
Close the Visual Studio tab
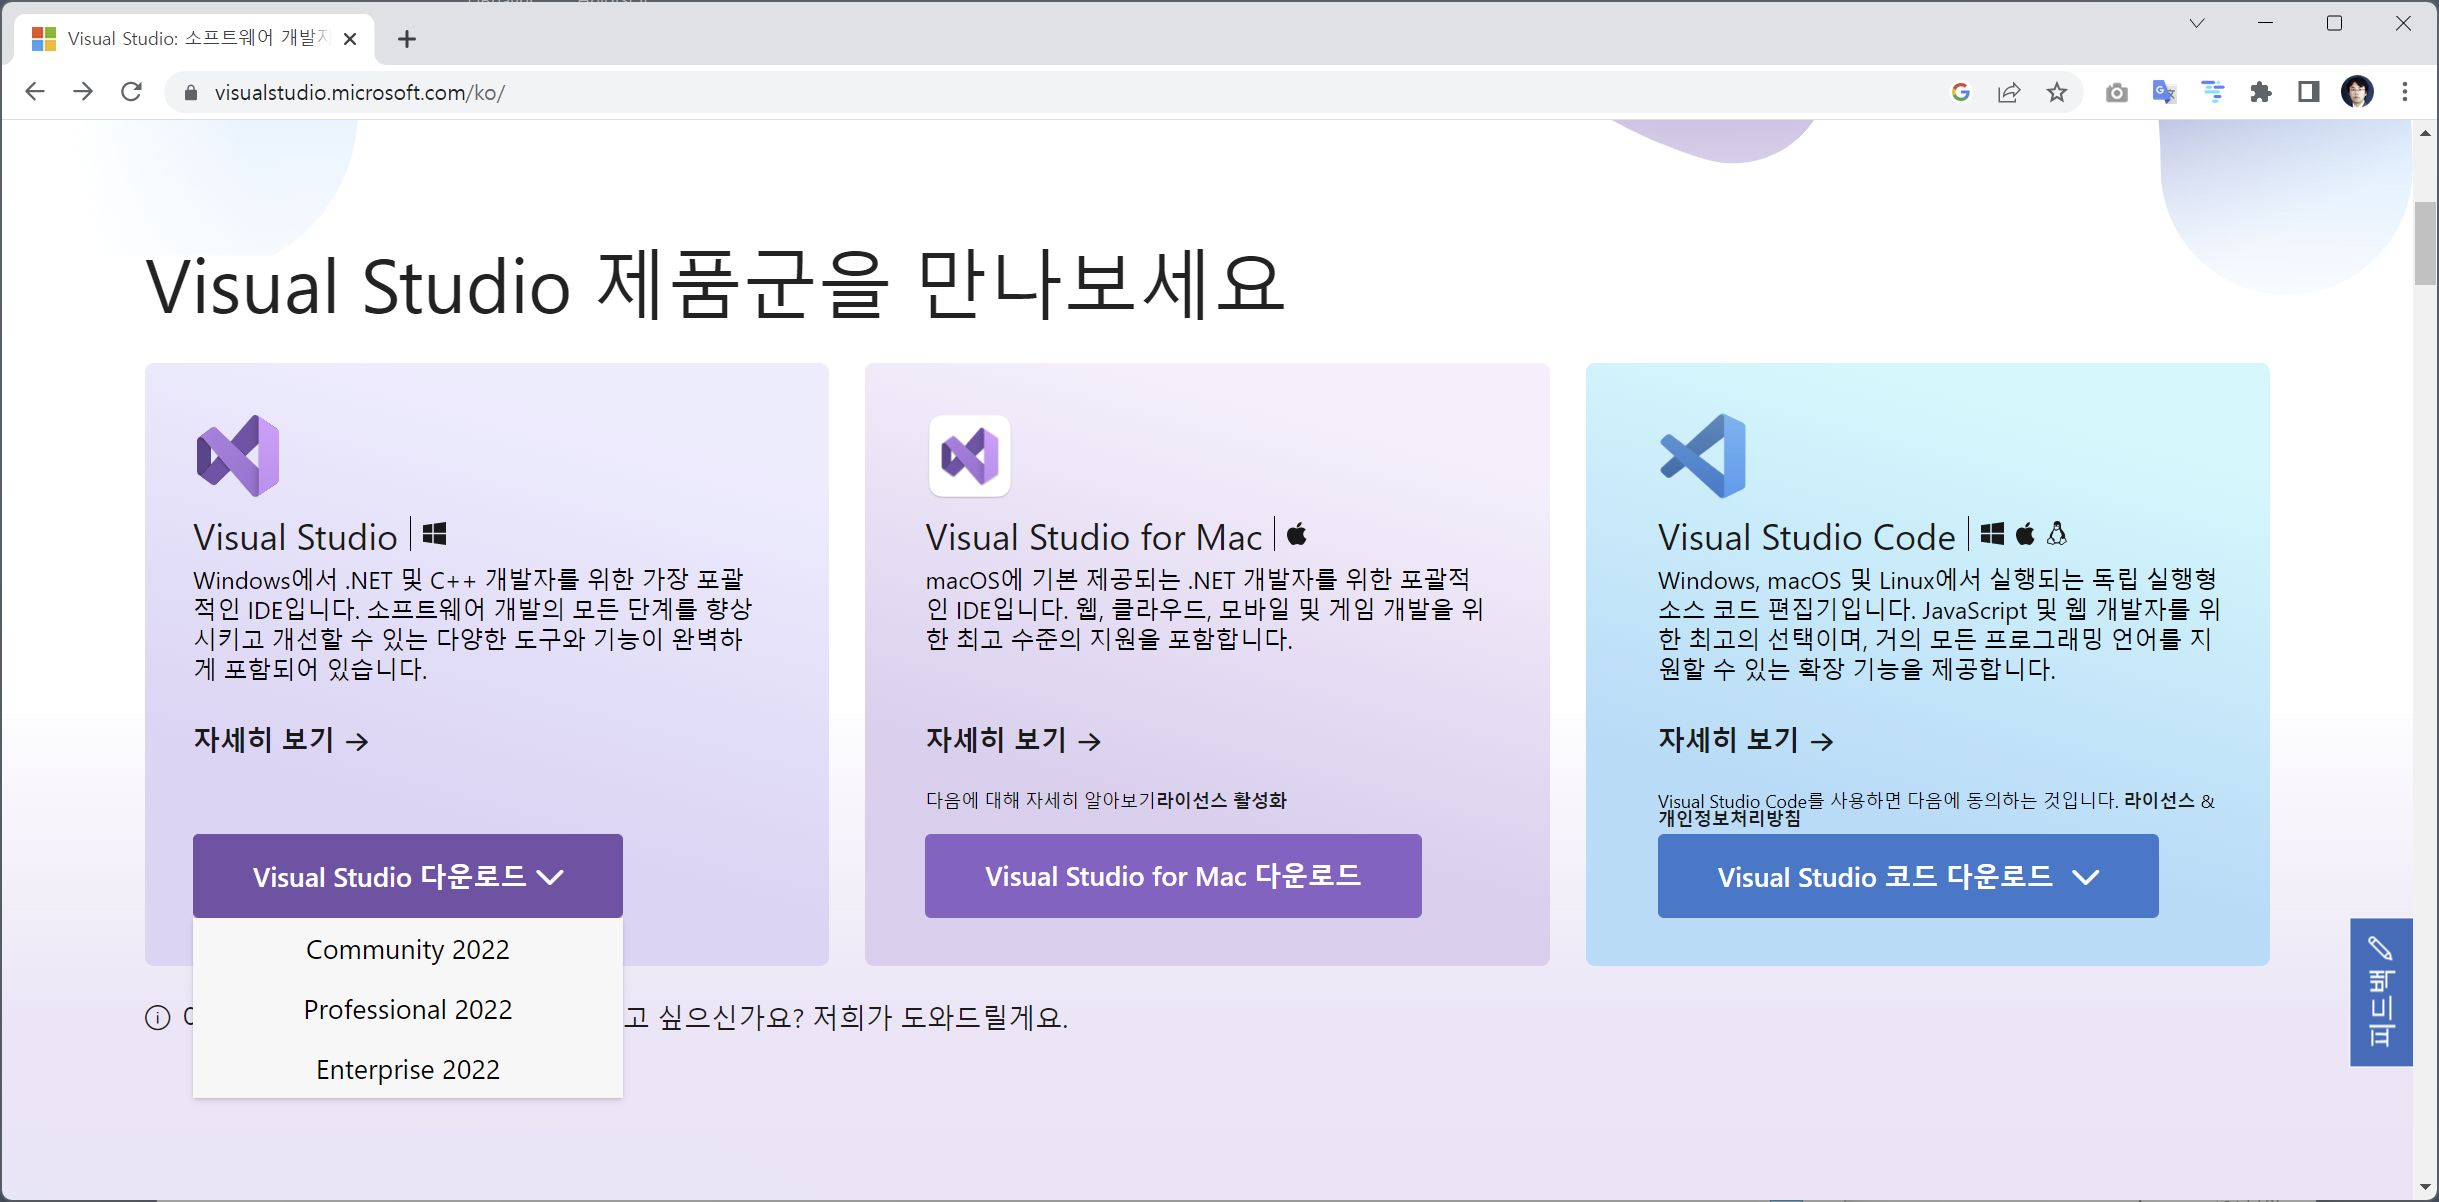(350, 39)
